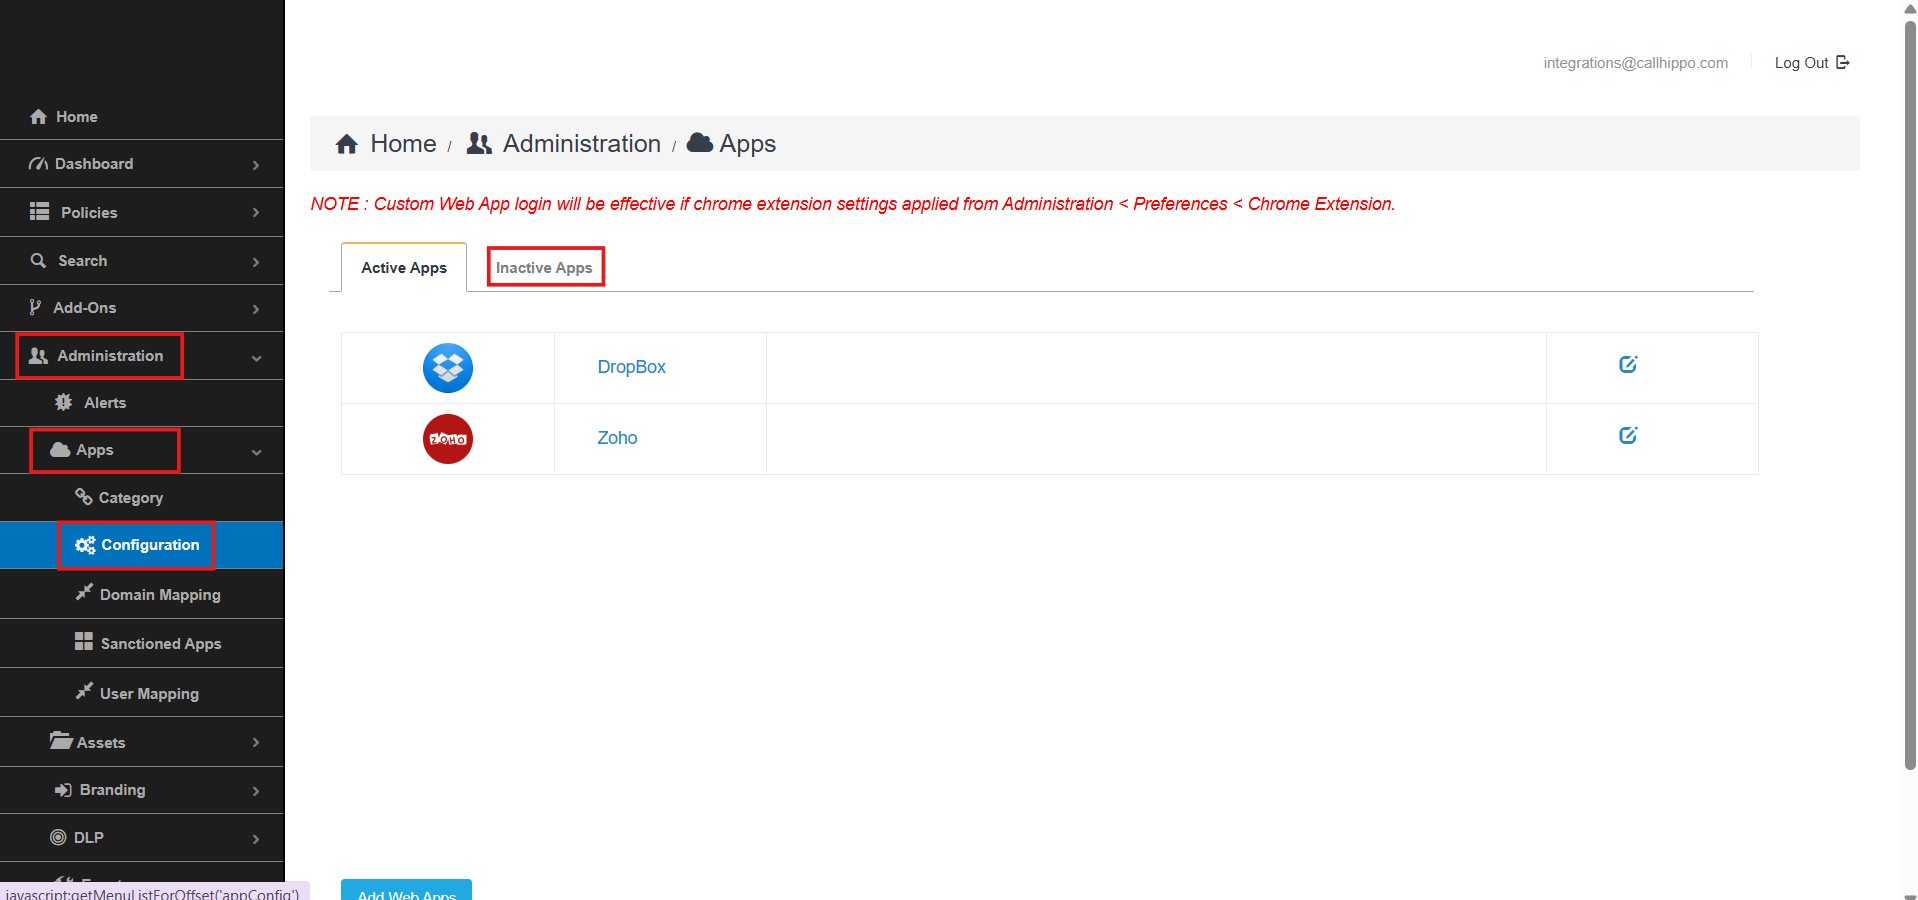Click the Assets folder icon
Image resolution: width=1918 pixels, height=900 pixels.
click(x=61, y=741)
